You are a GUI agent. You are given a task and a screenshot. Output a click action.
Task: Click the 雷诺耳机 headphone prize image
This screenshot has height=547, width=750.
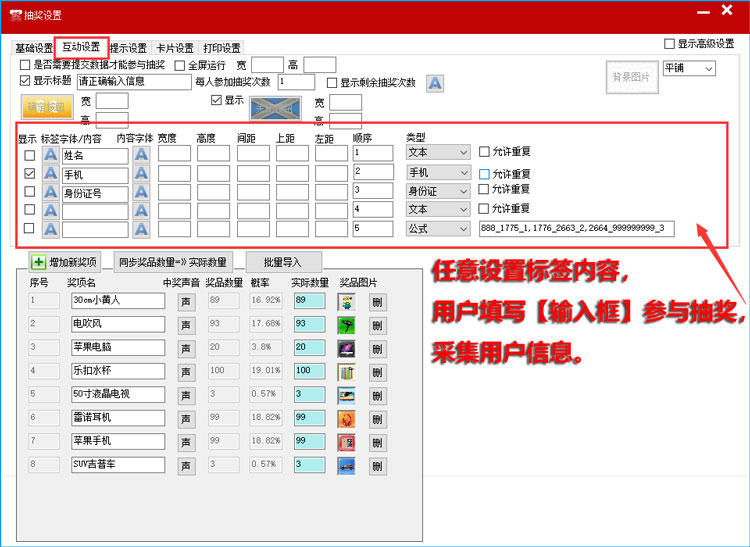347,418
